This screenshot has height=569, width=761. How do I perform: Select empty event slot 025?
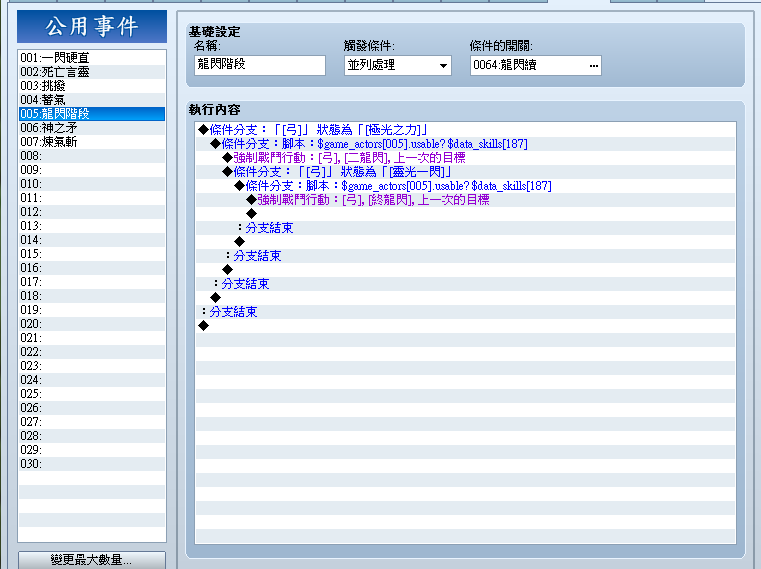coord(92,394)
